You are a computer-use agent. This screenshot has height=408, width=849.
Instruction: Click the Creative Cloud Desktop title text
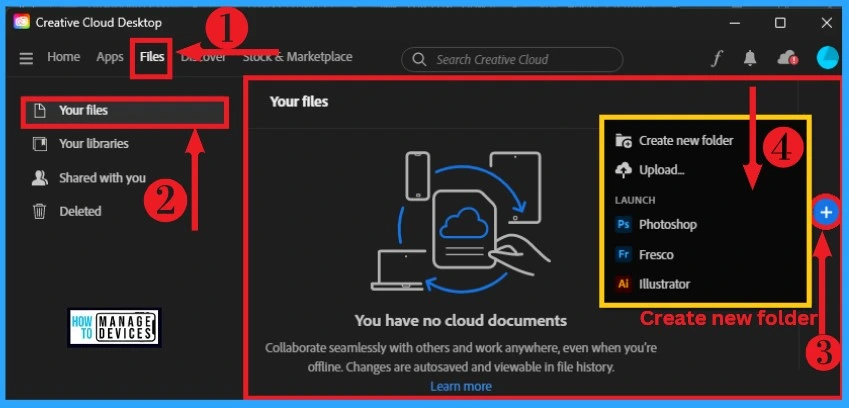[x=99, y=23]
